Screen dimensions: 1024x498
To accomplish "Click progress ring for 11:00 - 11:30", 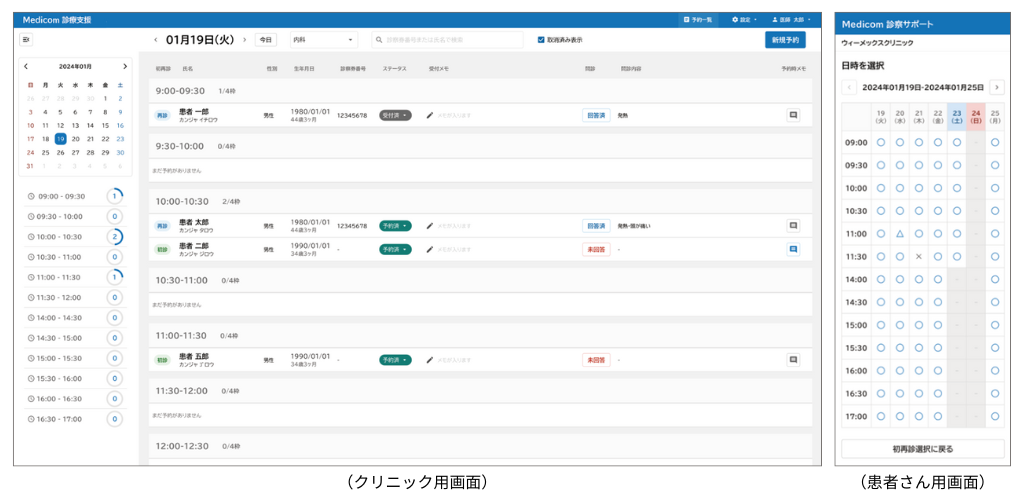I will 114,277.
